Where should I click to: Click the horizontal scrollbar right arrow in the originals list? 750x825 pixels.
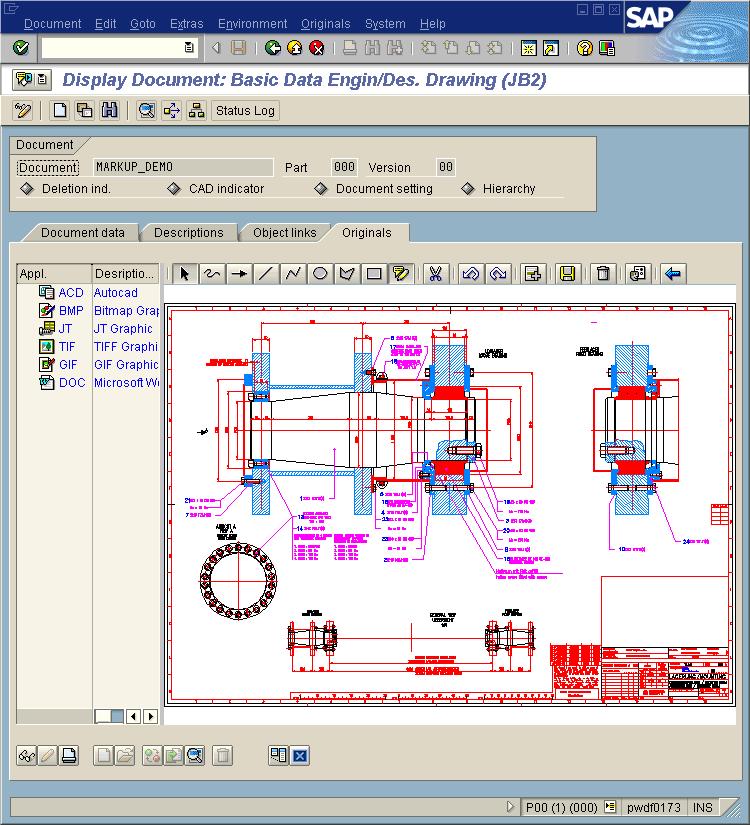pyautogui.click(x=151, y=716)
